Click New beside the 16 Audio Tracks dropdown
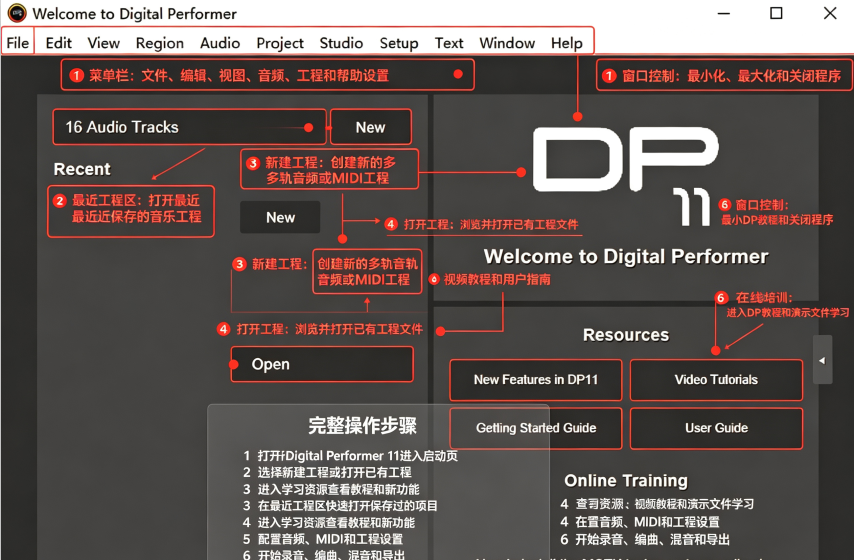Screen dimensions: 854x560 (370, 127)
